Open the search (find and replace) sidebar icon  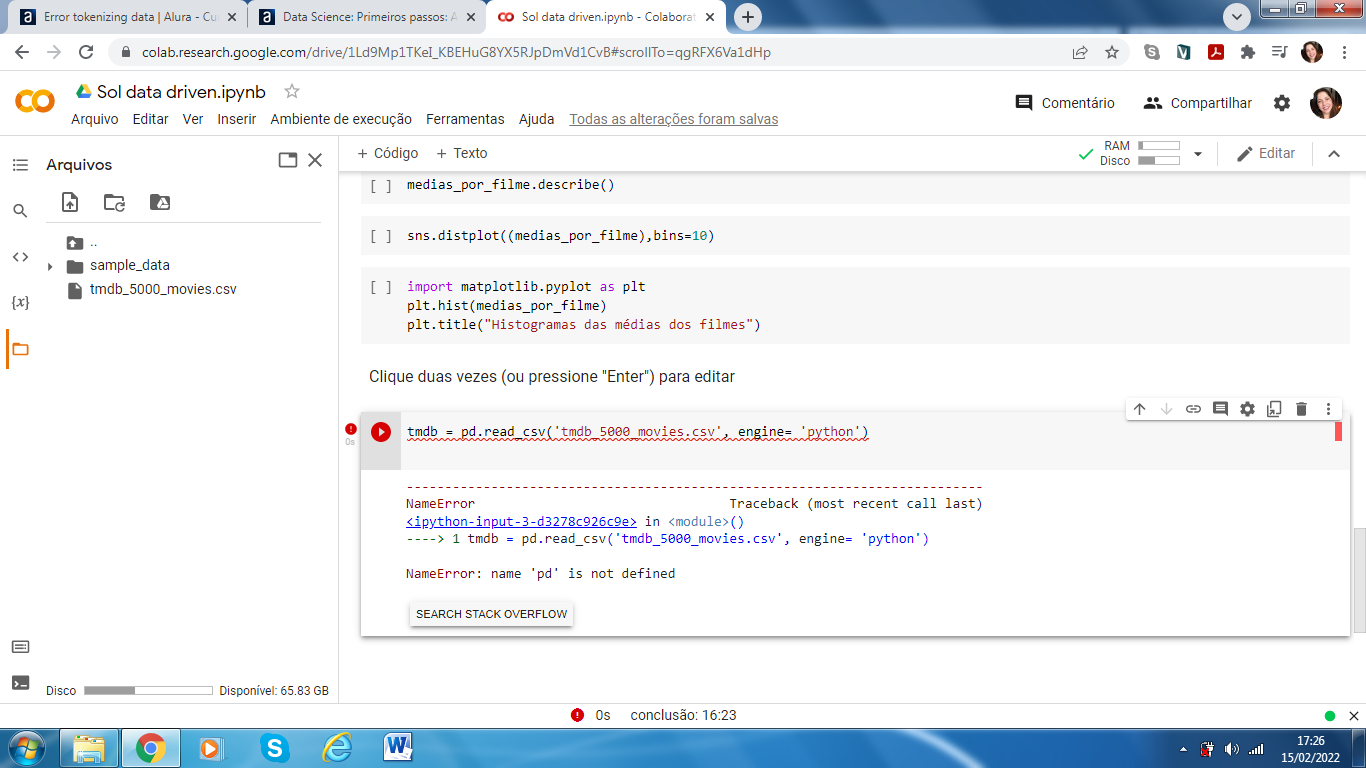coord(20,211)
